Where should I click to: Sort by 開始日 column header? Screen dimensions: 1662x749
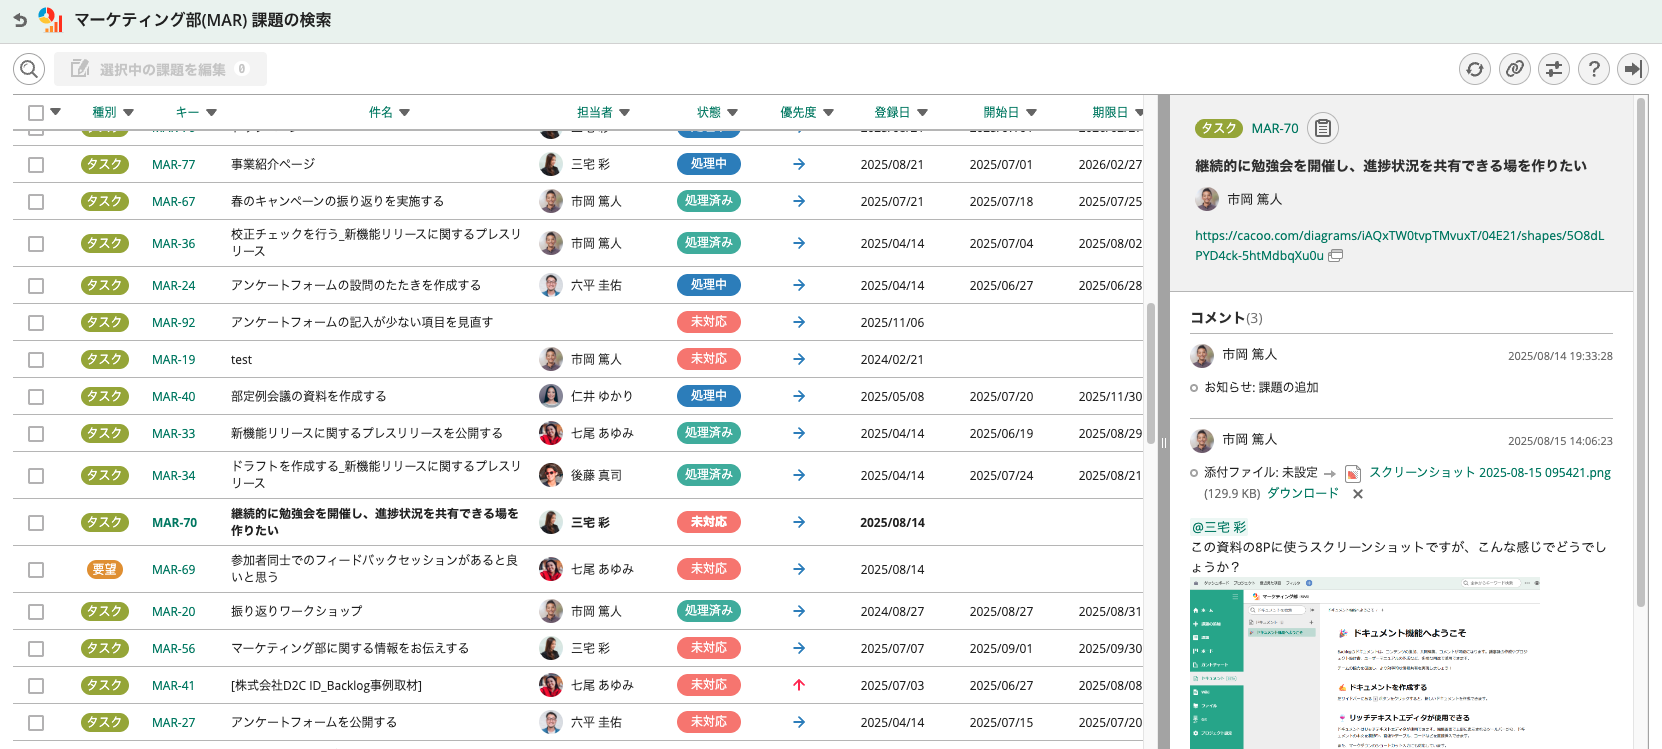pos(1010,112)
